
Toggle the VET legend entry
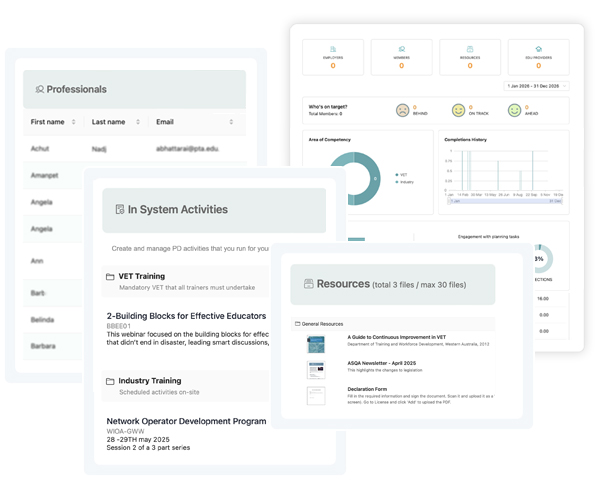401,175
